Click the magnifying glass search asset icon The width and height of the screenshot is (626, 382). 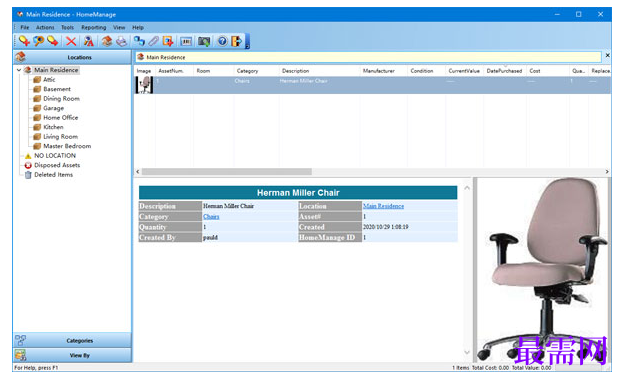click(x=38, y=41)
